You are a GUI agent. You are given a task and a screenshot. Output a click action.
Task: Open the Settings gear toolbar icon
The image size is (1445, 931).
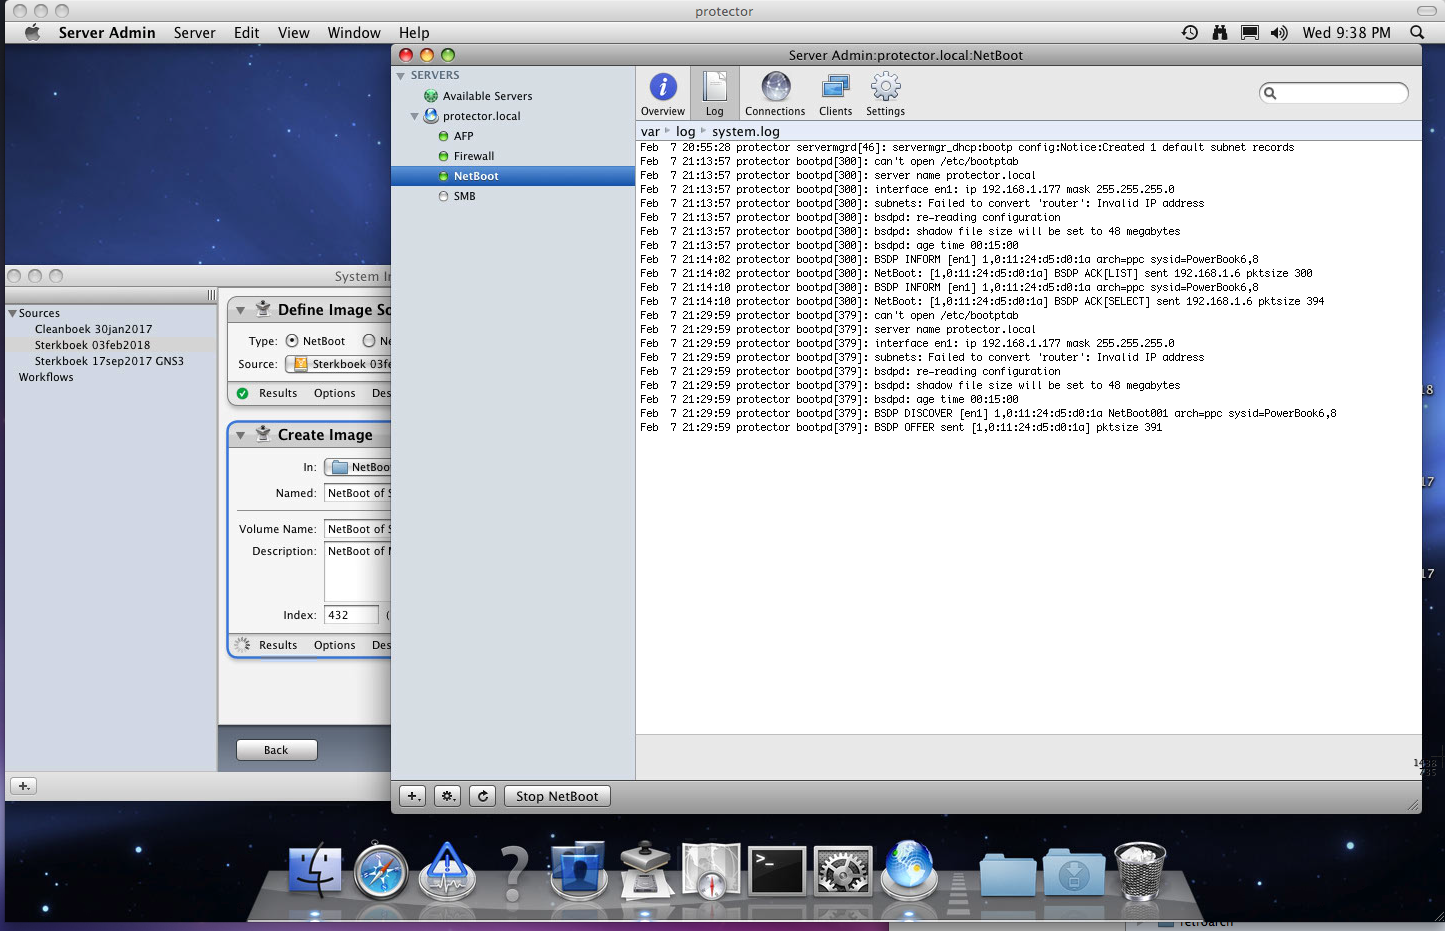point(885,94)
